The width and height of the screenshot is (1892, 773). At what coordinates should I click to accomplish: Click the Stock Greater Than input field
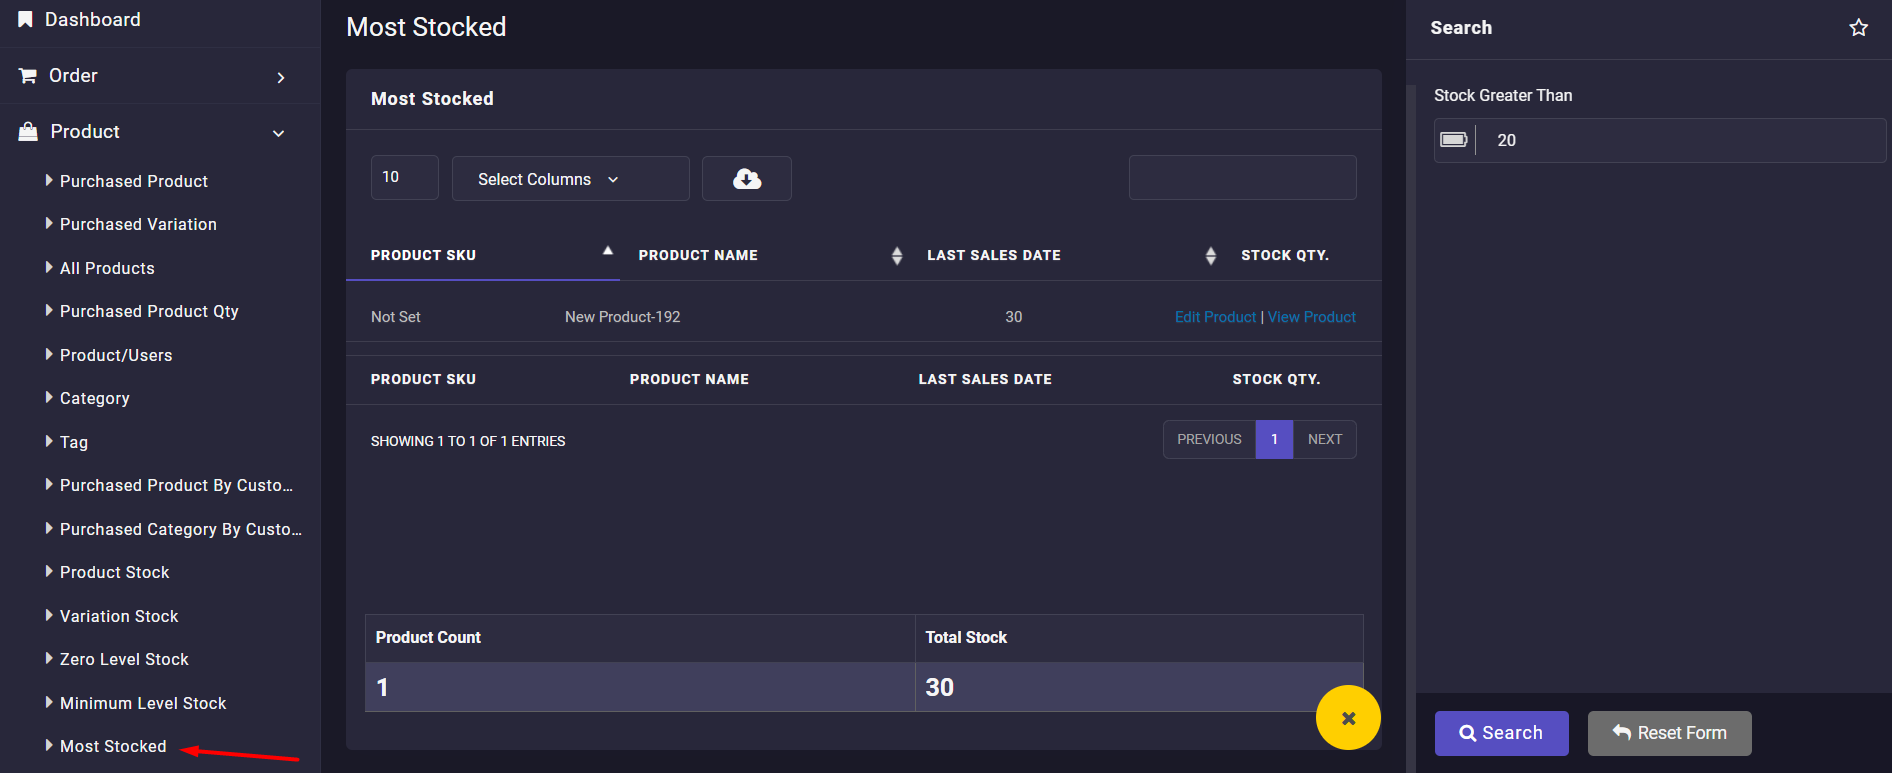point(1680,140)
